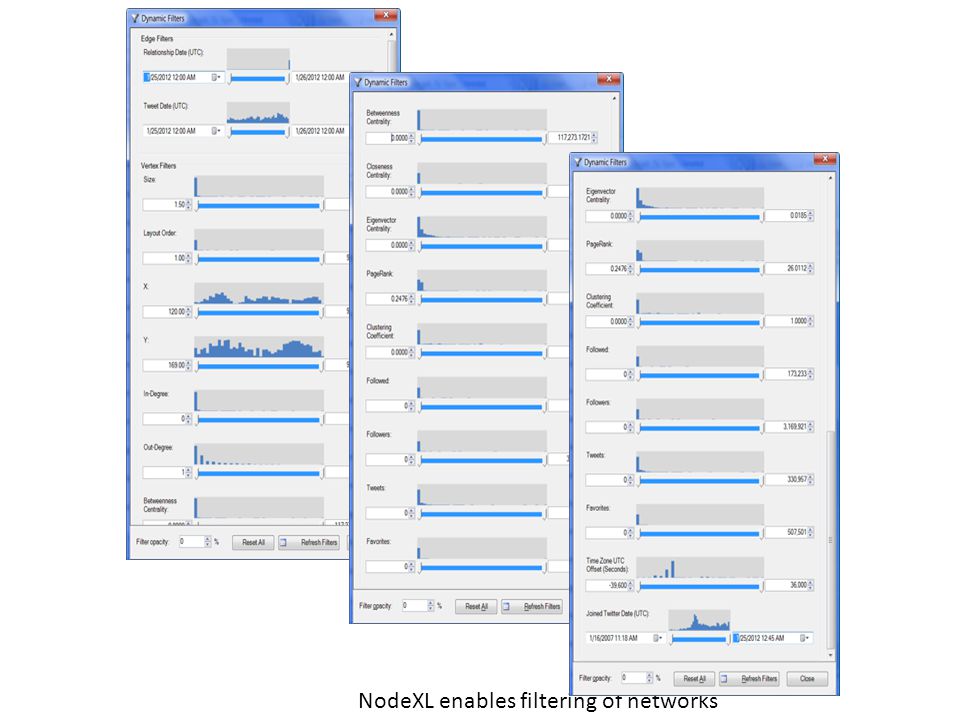Click Reset All in the middle Dynamic Filters window
The image size is (960, 720).
(476, 606)
